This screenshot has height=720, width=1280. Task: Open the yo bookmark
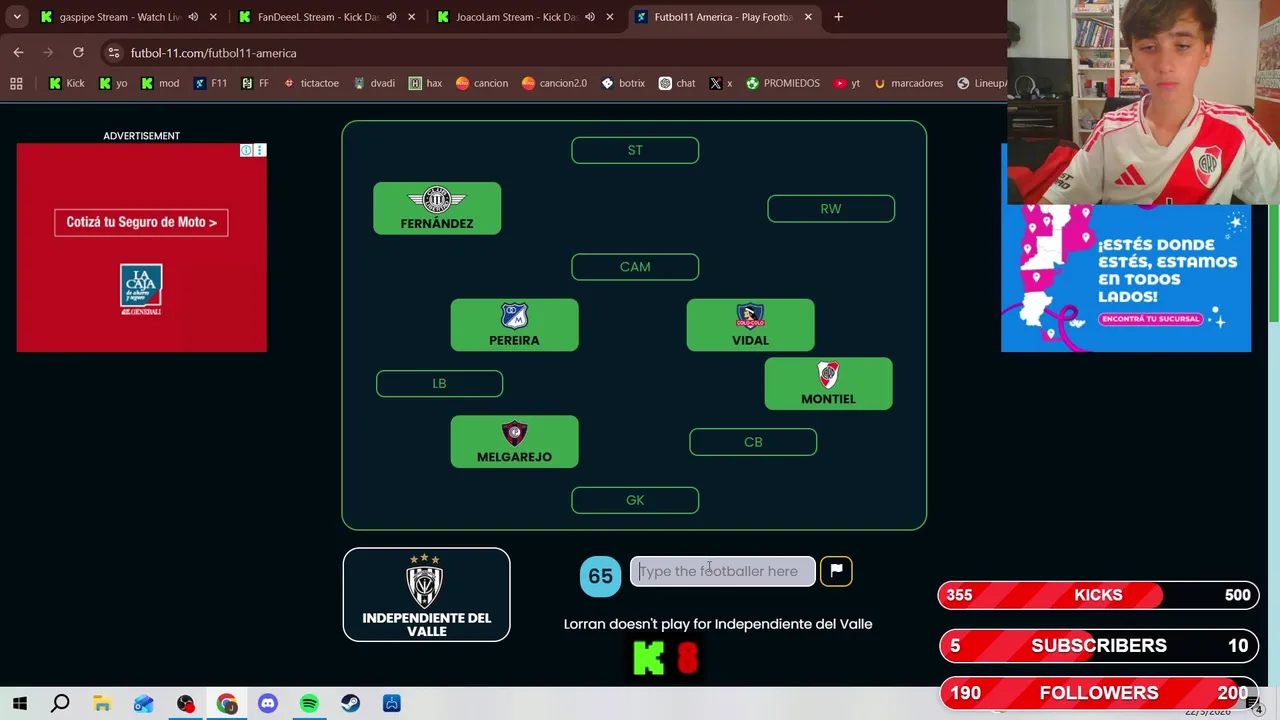113,83
